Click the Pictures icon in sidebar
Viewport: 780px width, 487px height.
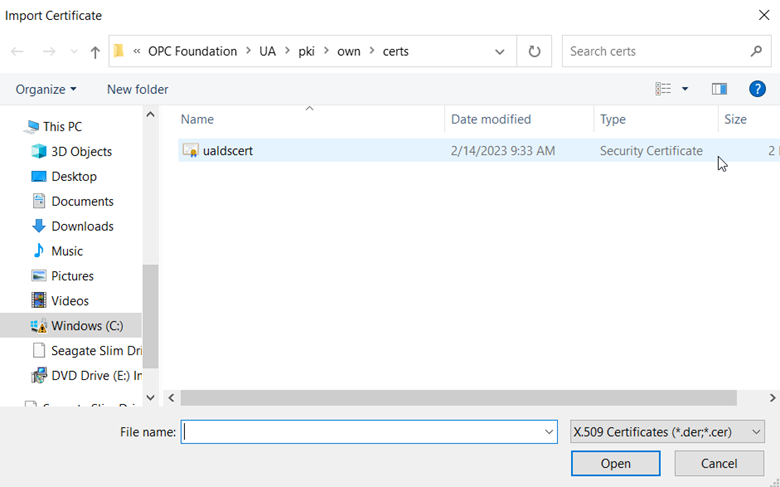coord(38,276)
